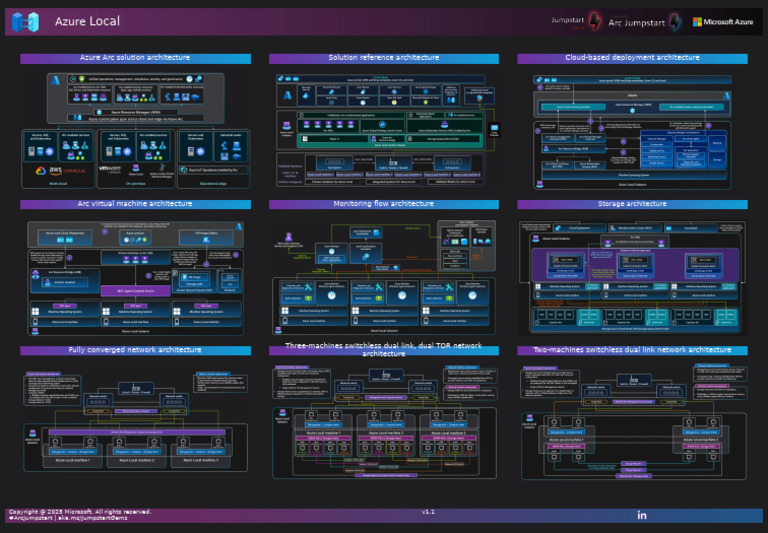Click the Google Cloud logo under Multi-cloud

click(41, 170)
